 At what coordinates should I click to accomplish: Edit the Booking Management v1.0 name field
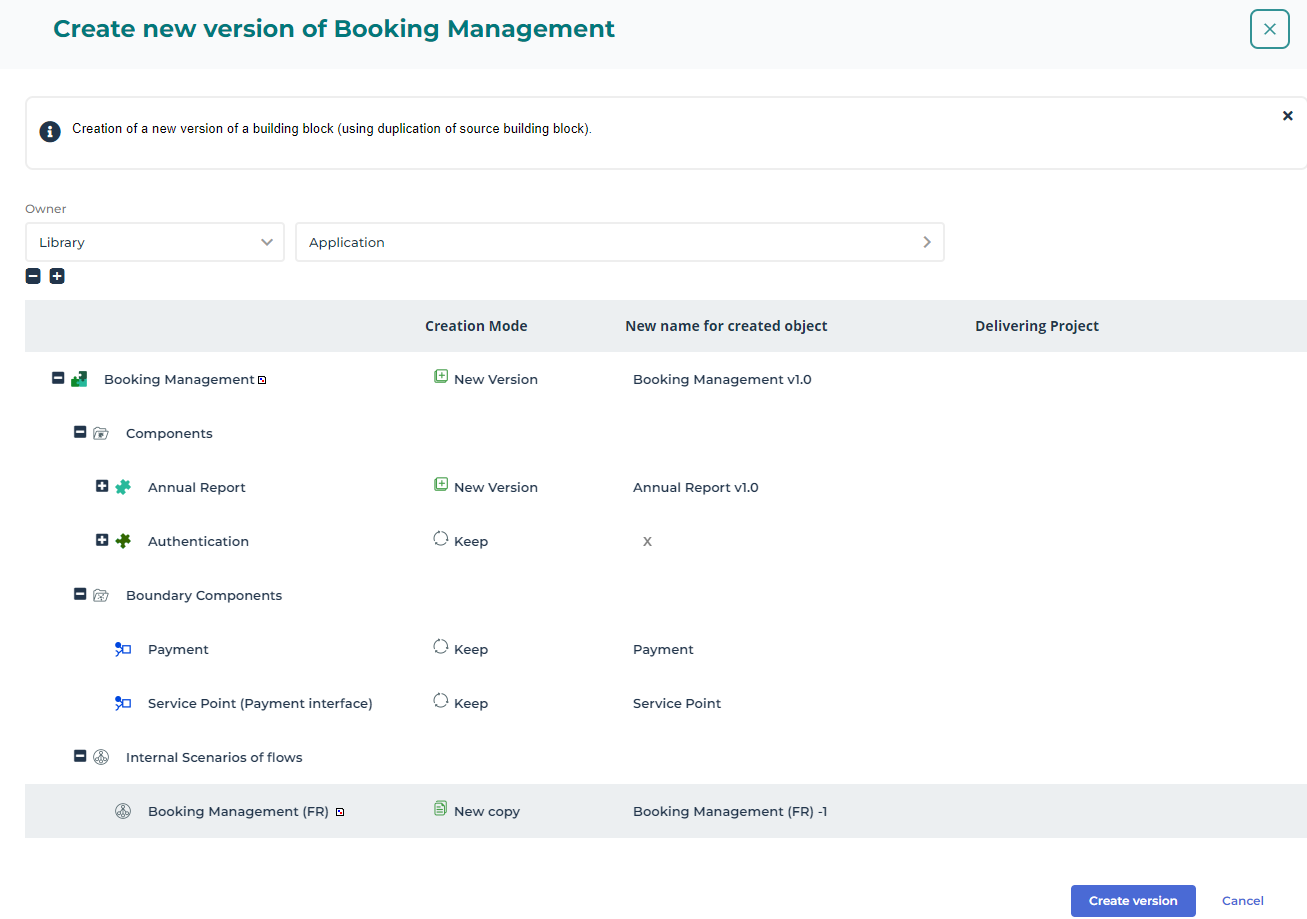point(722,380)
